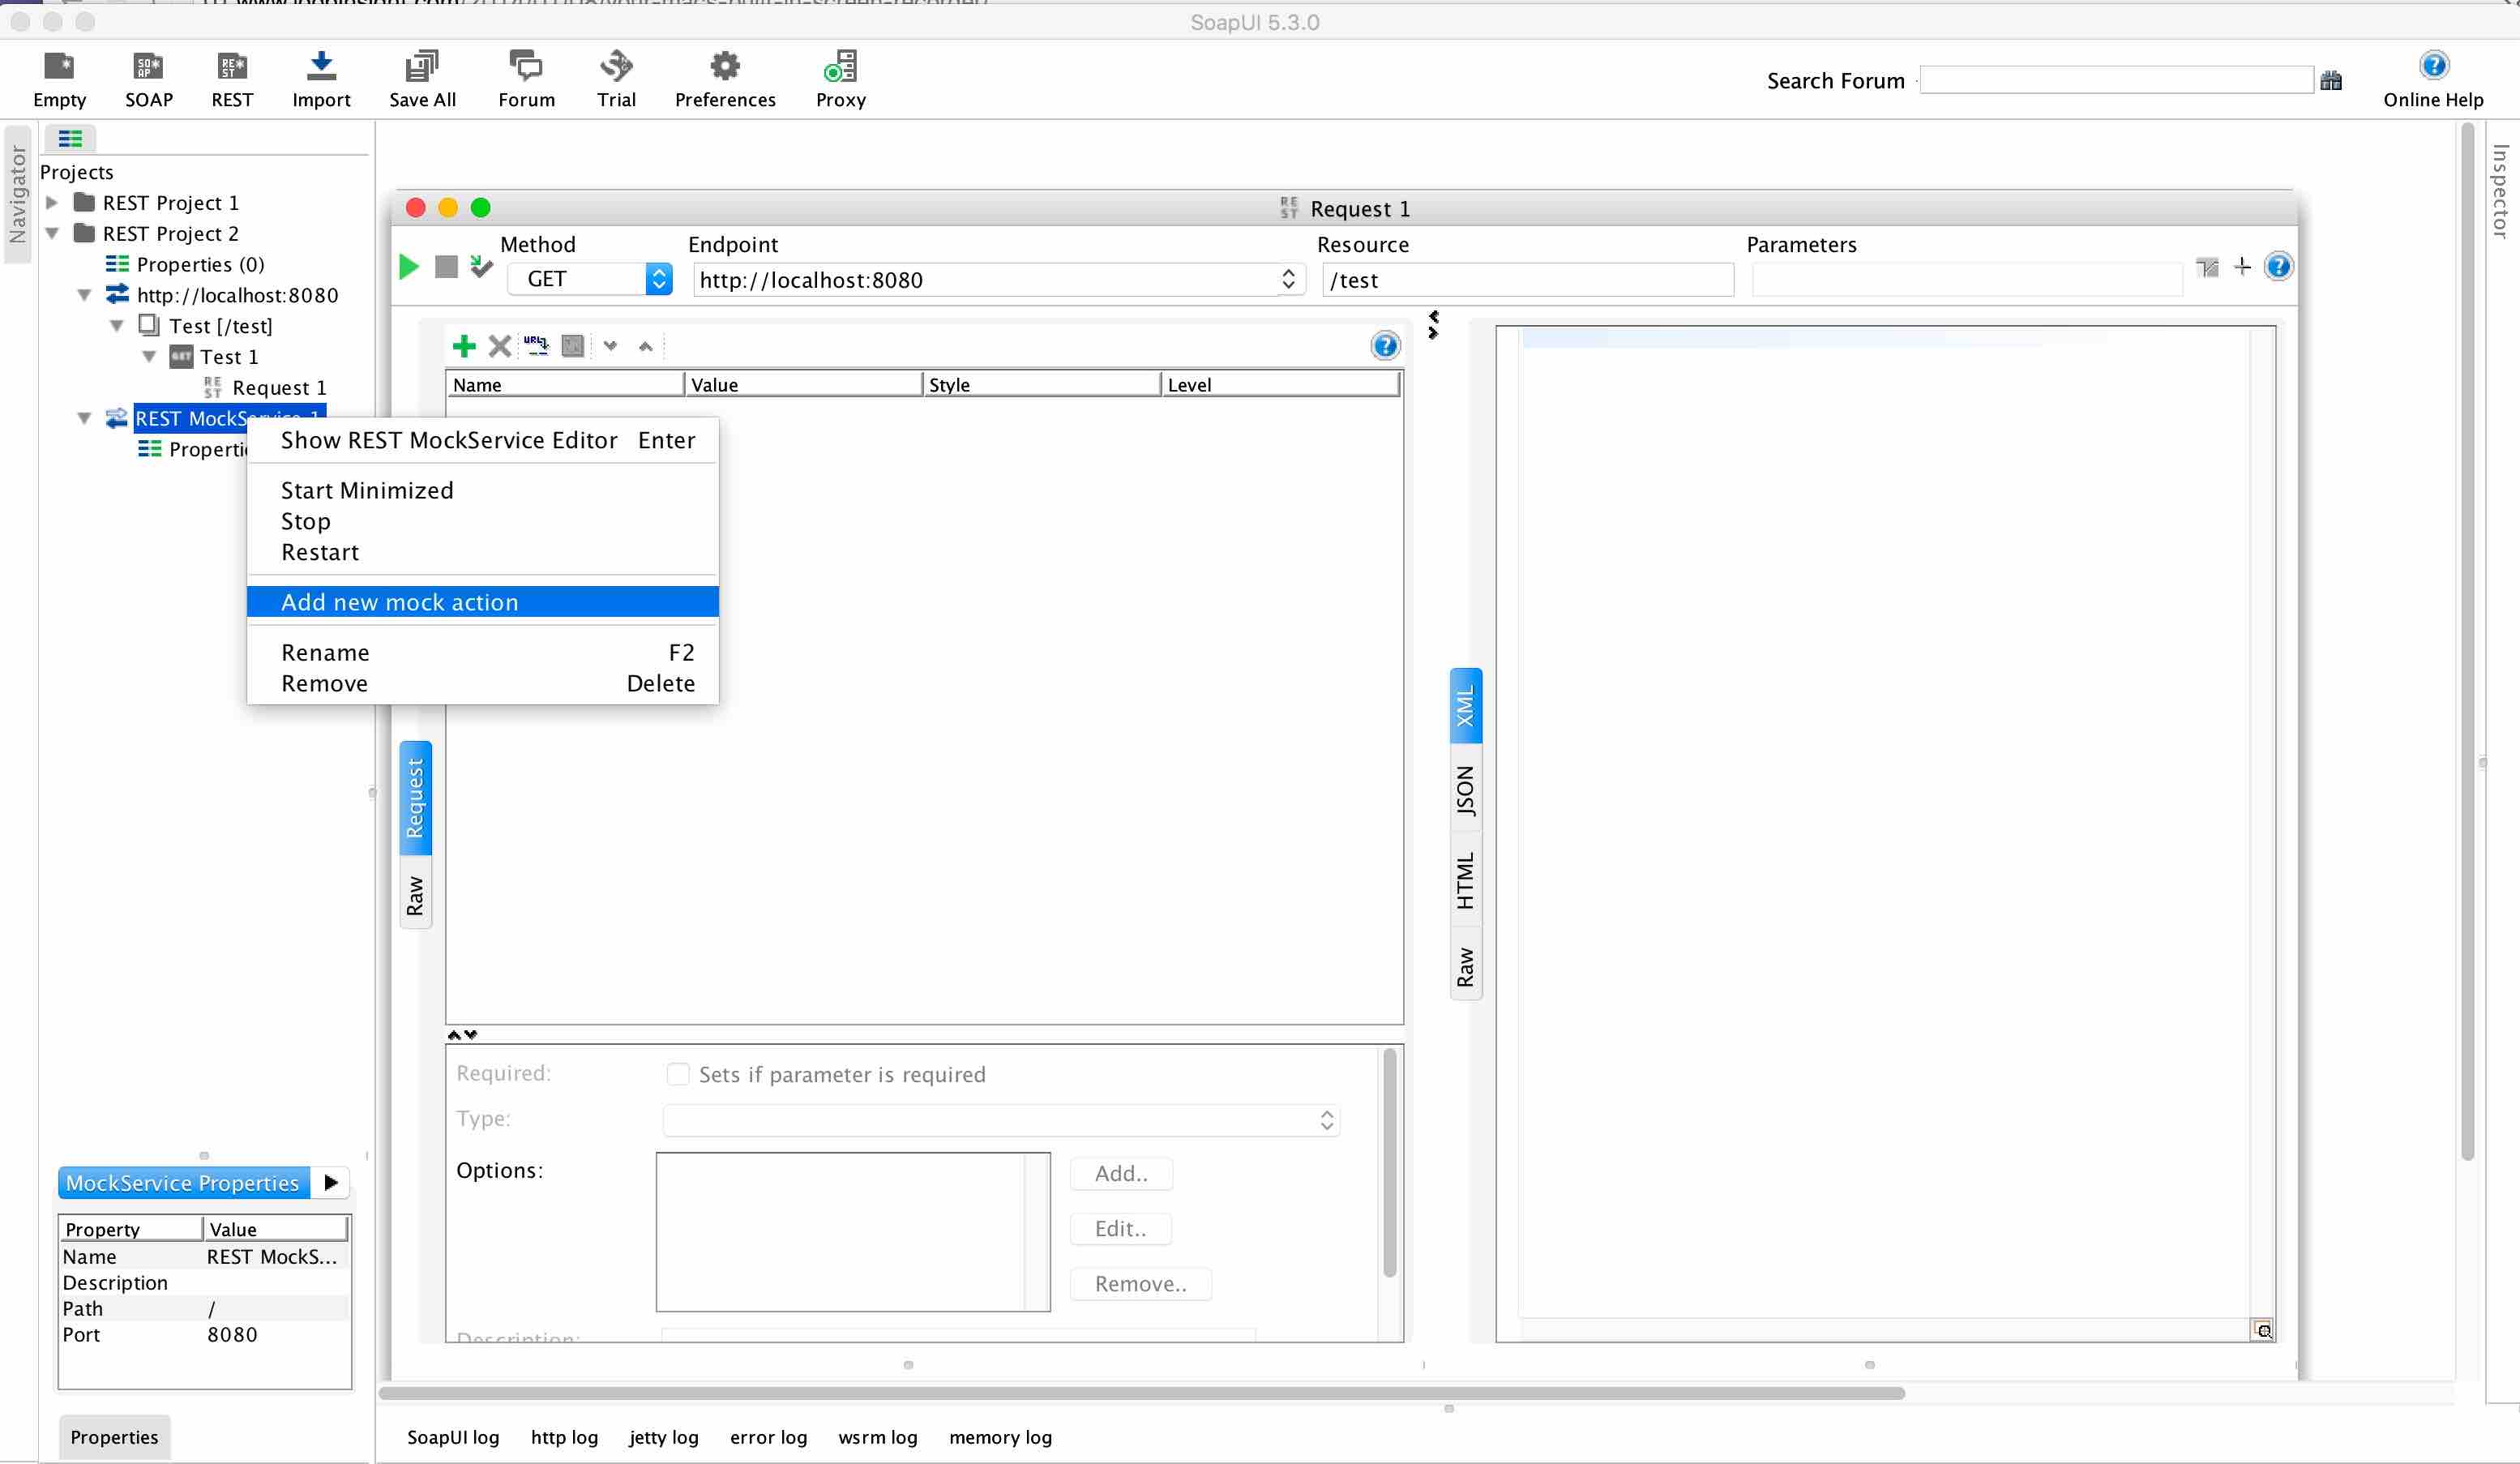Viewport: 2520px width, 1464px height.
Task: Click in the Search Forum field
Action: click(x=2116, y=80)
